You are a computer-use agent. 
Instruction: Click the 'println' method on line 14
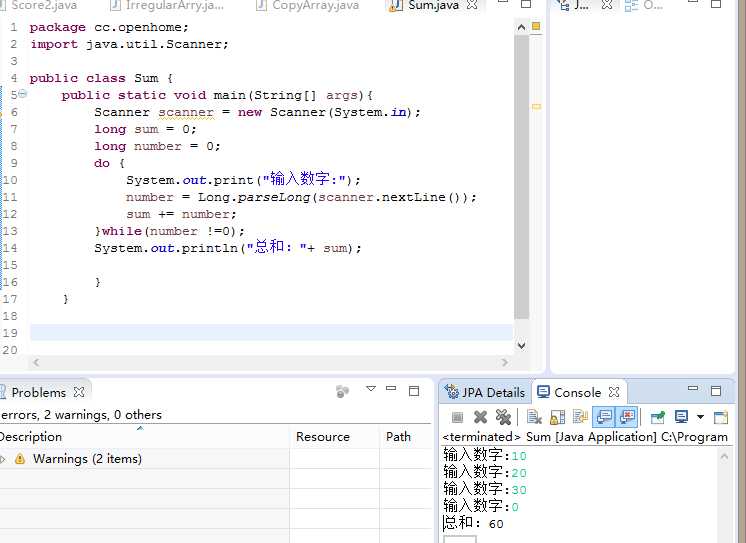[209, 248]
